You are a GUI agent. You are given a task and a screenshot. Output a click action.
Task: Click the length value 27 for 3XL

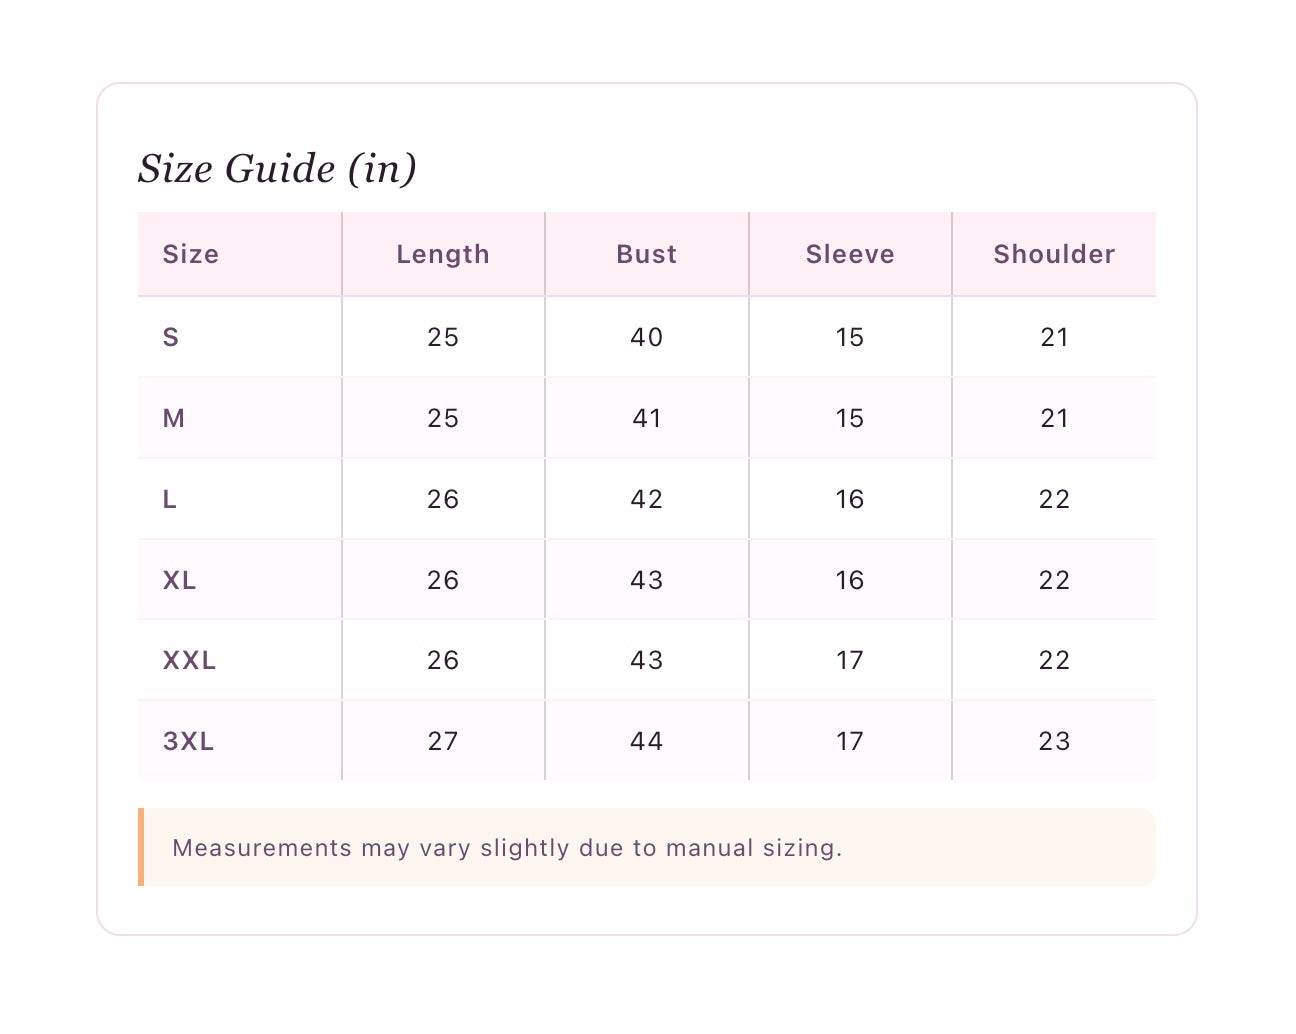[x=443, y=741]
